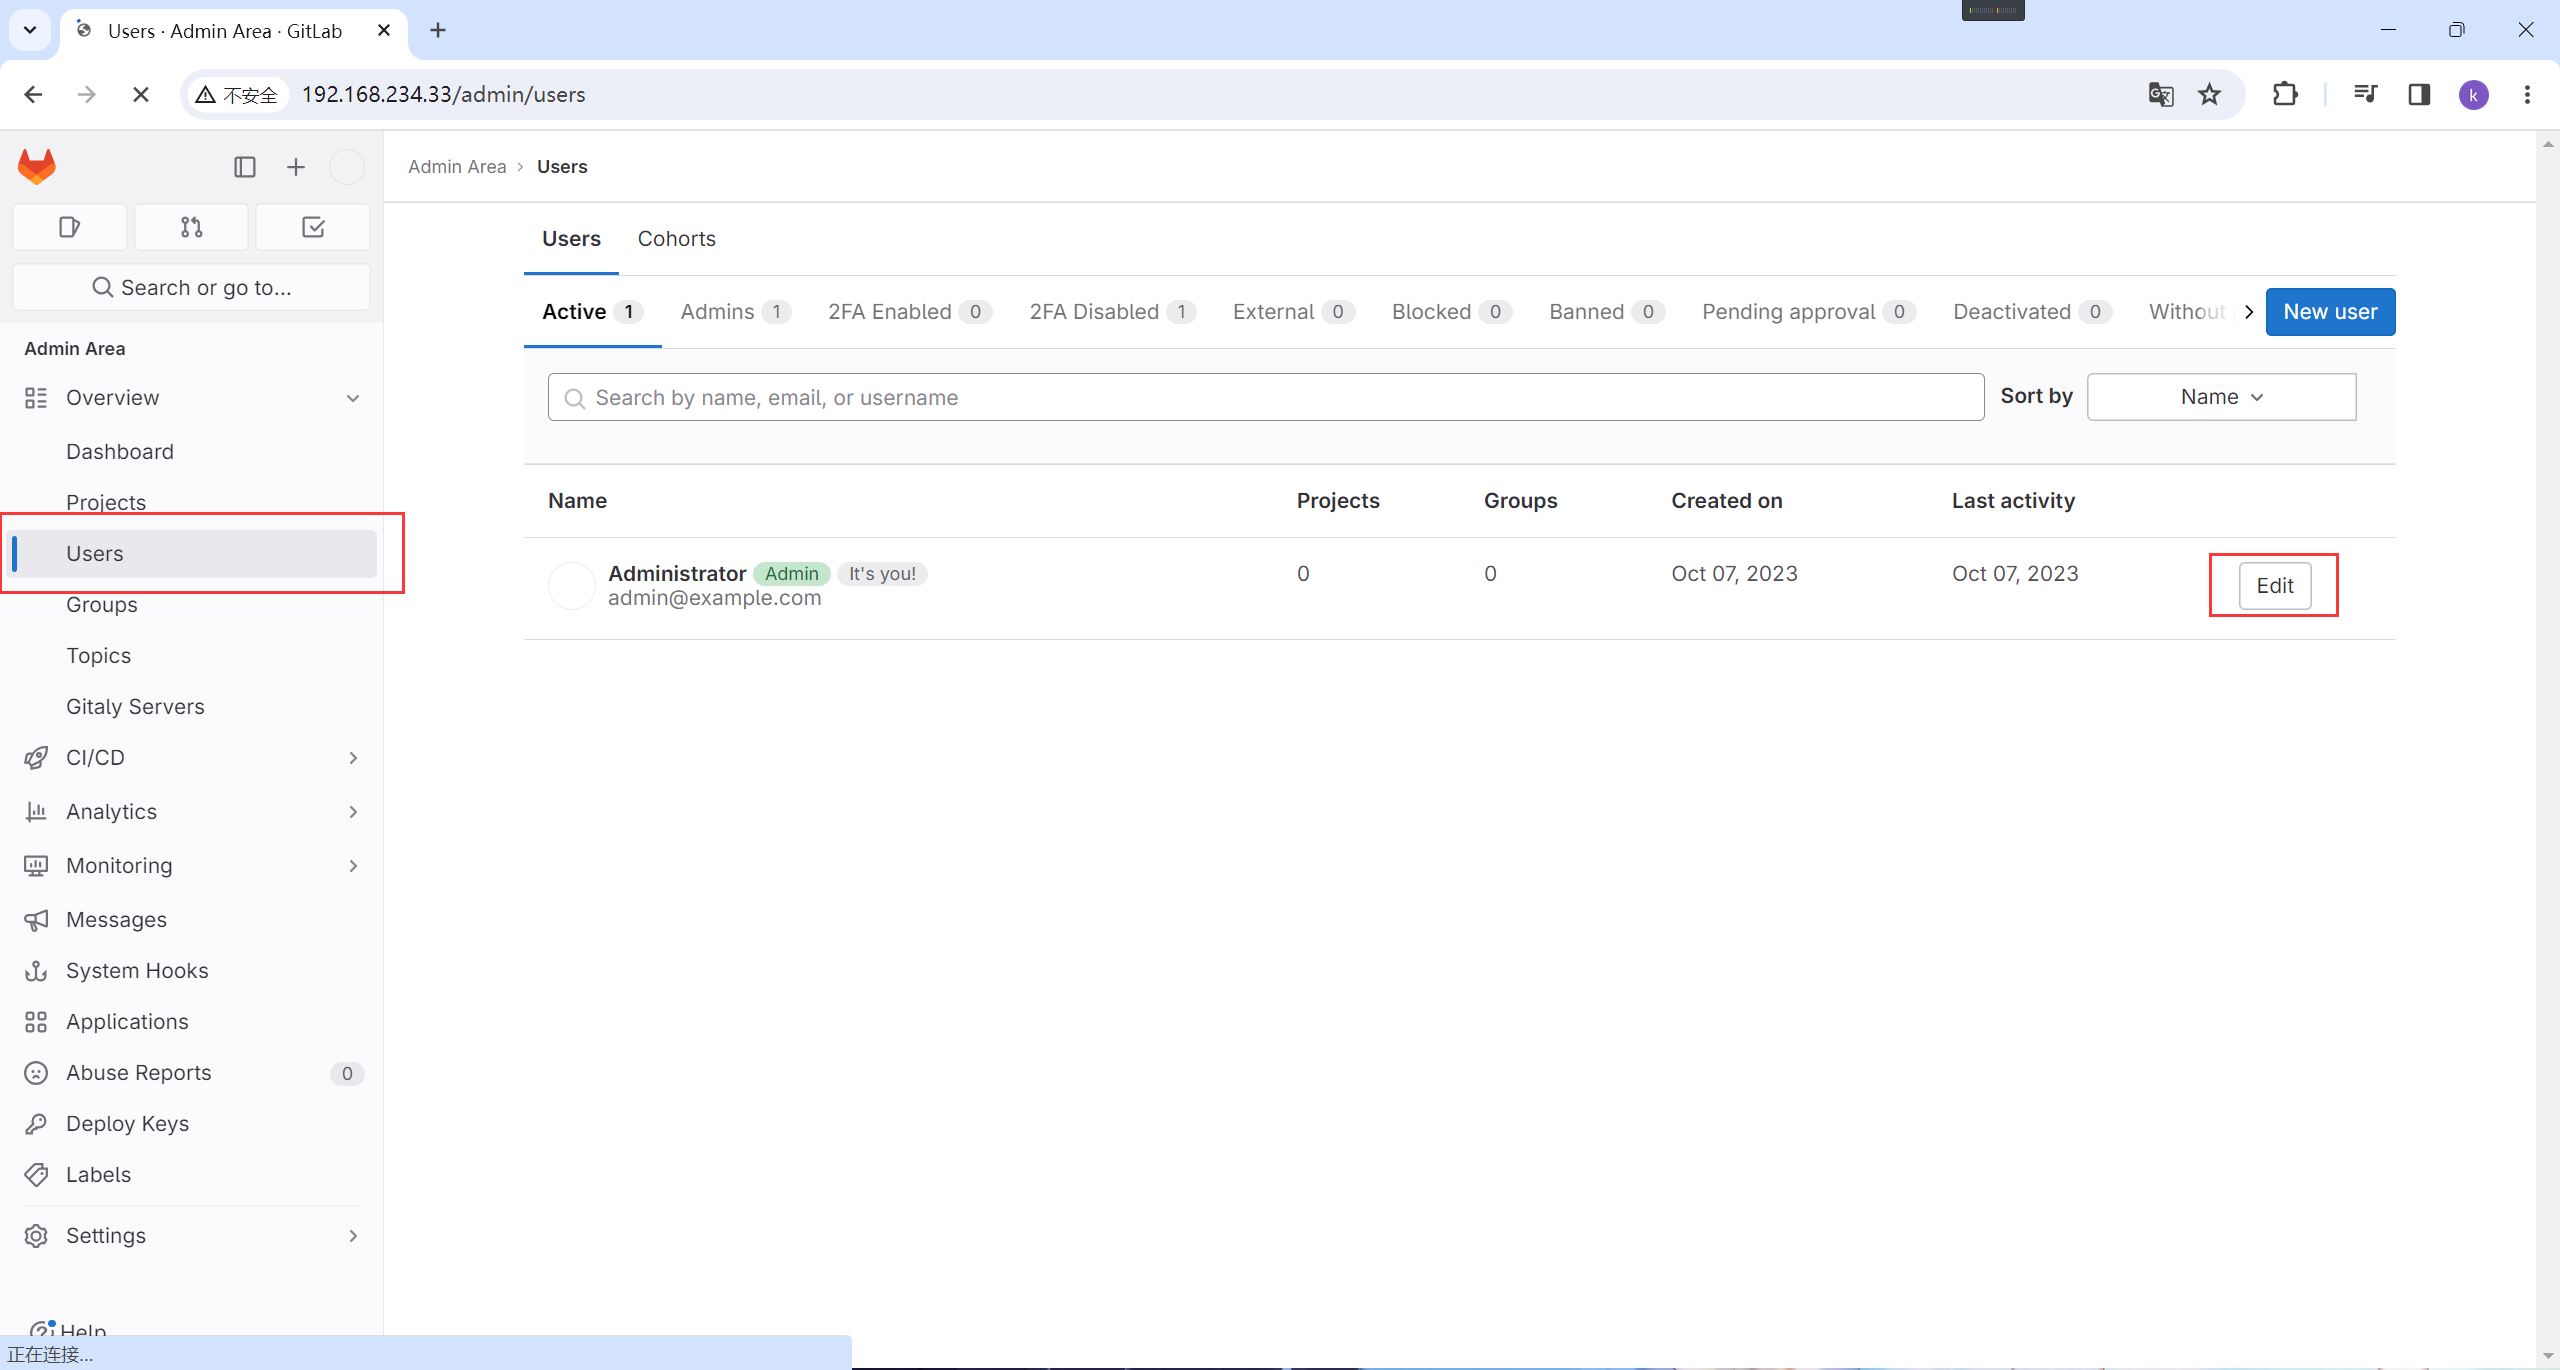Select the 2FA Disabled filter tab

point(1110,312)
